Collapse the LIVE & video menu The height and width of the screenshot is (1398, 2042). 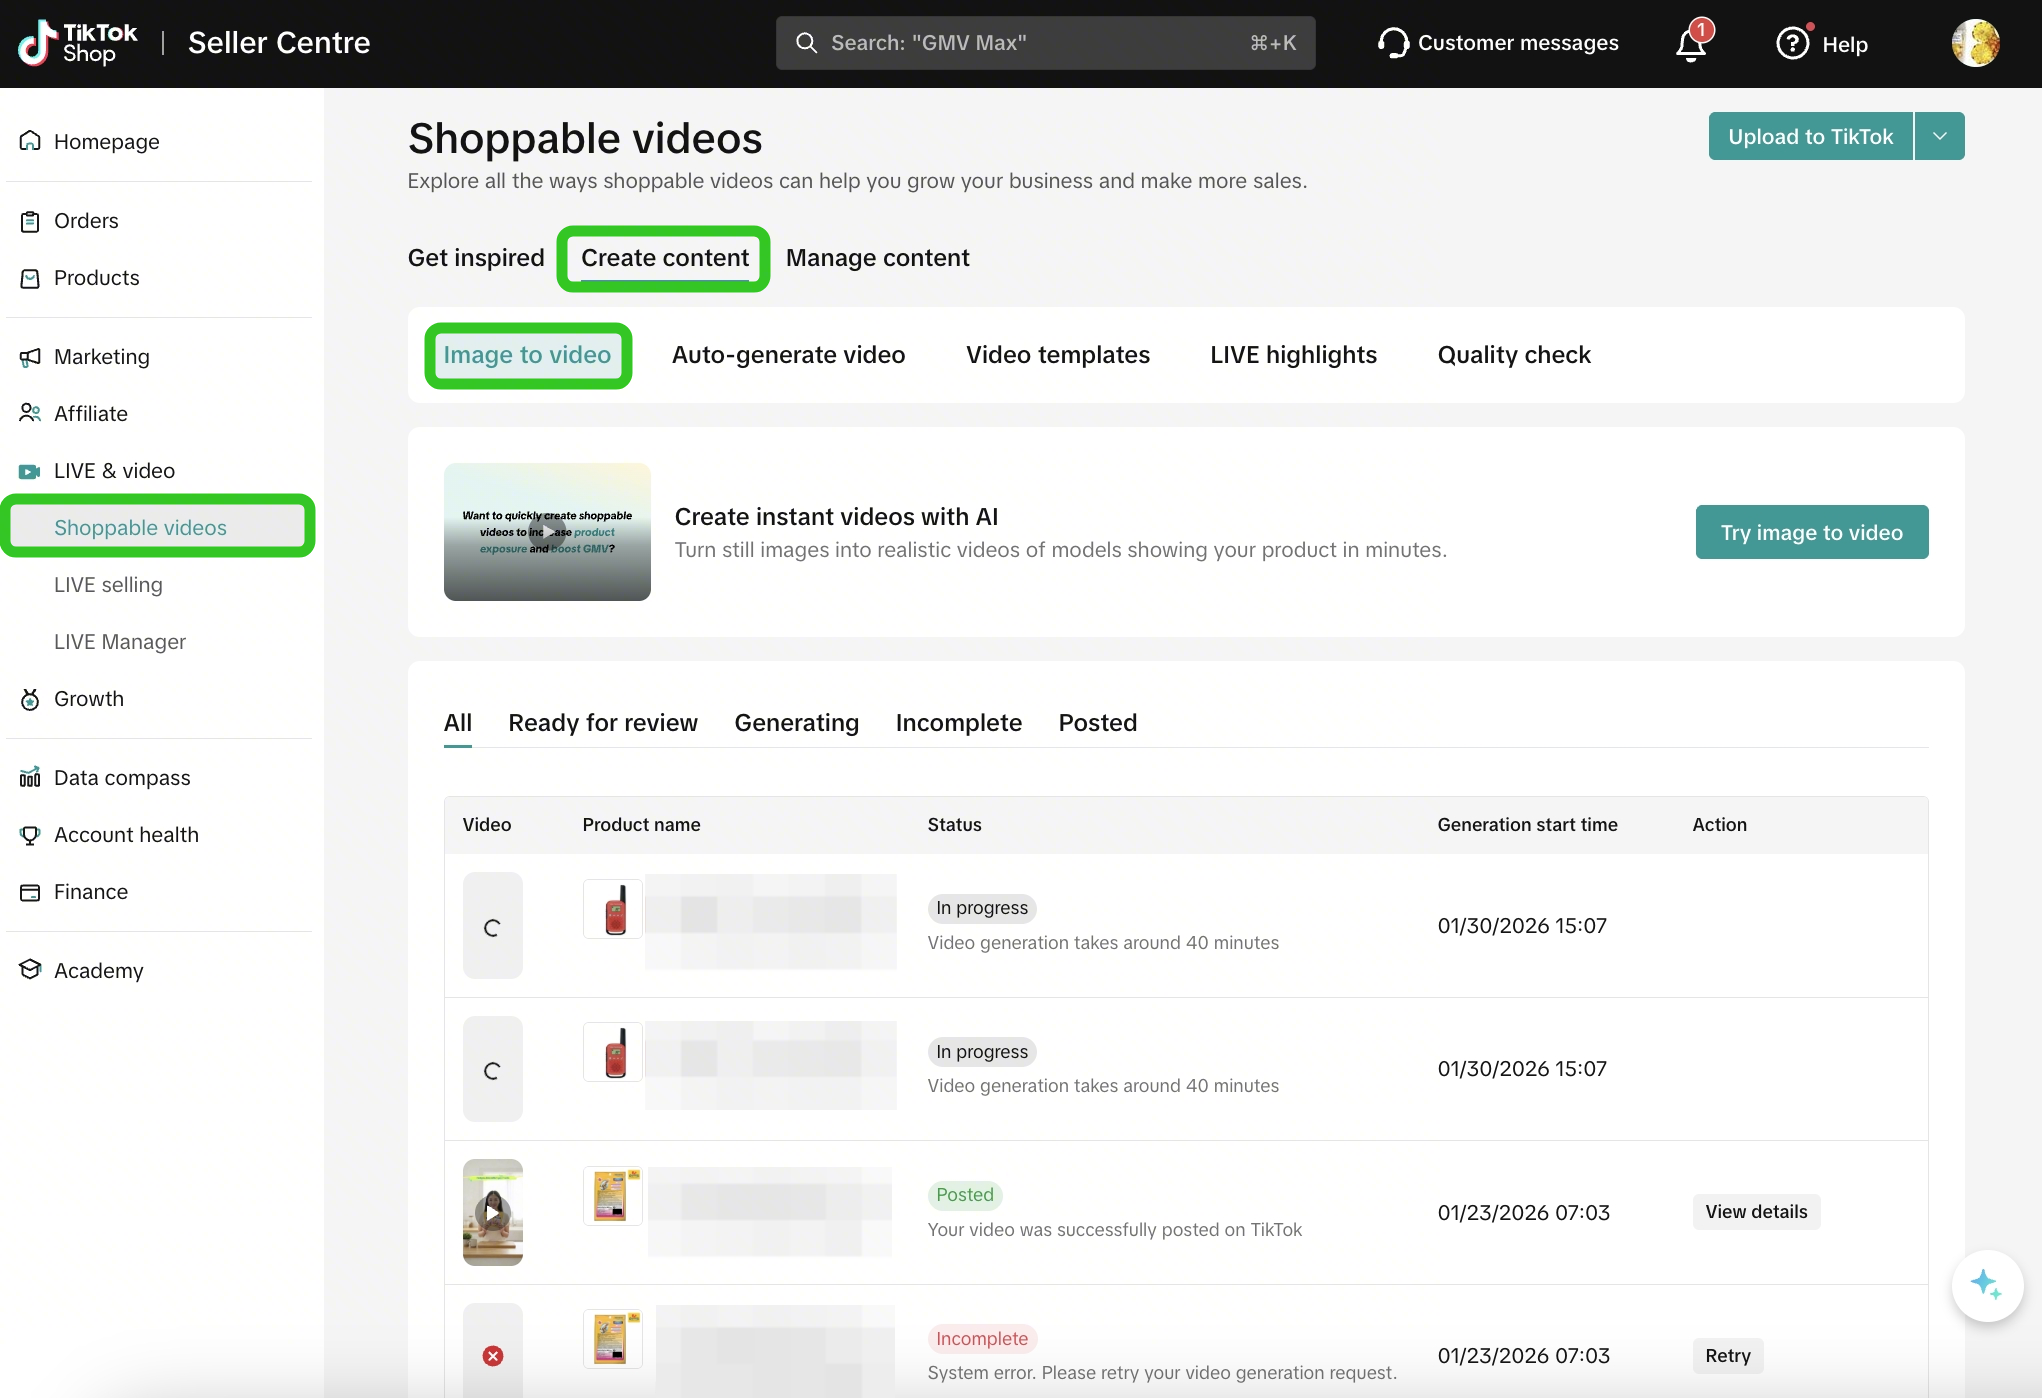click(x=114, y=470)
